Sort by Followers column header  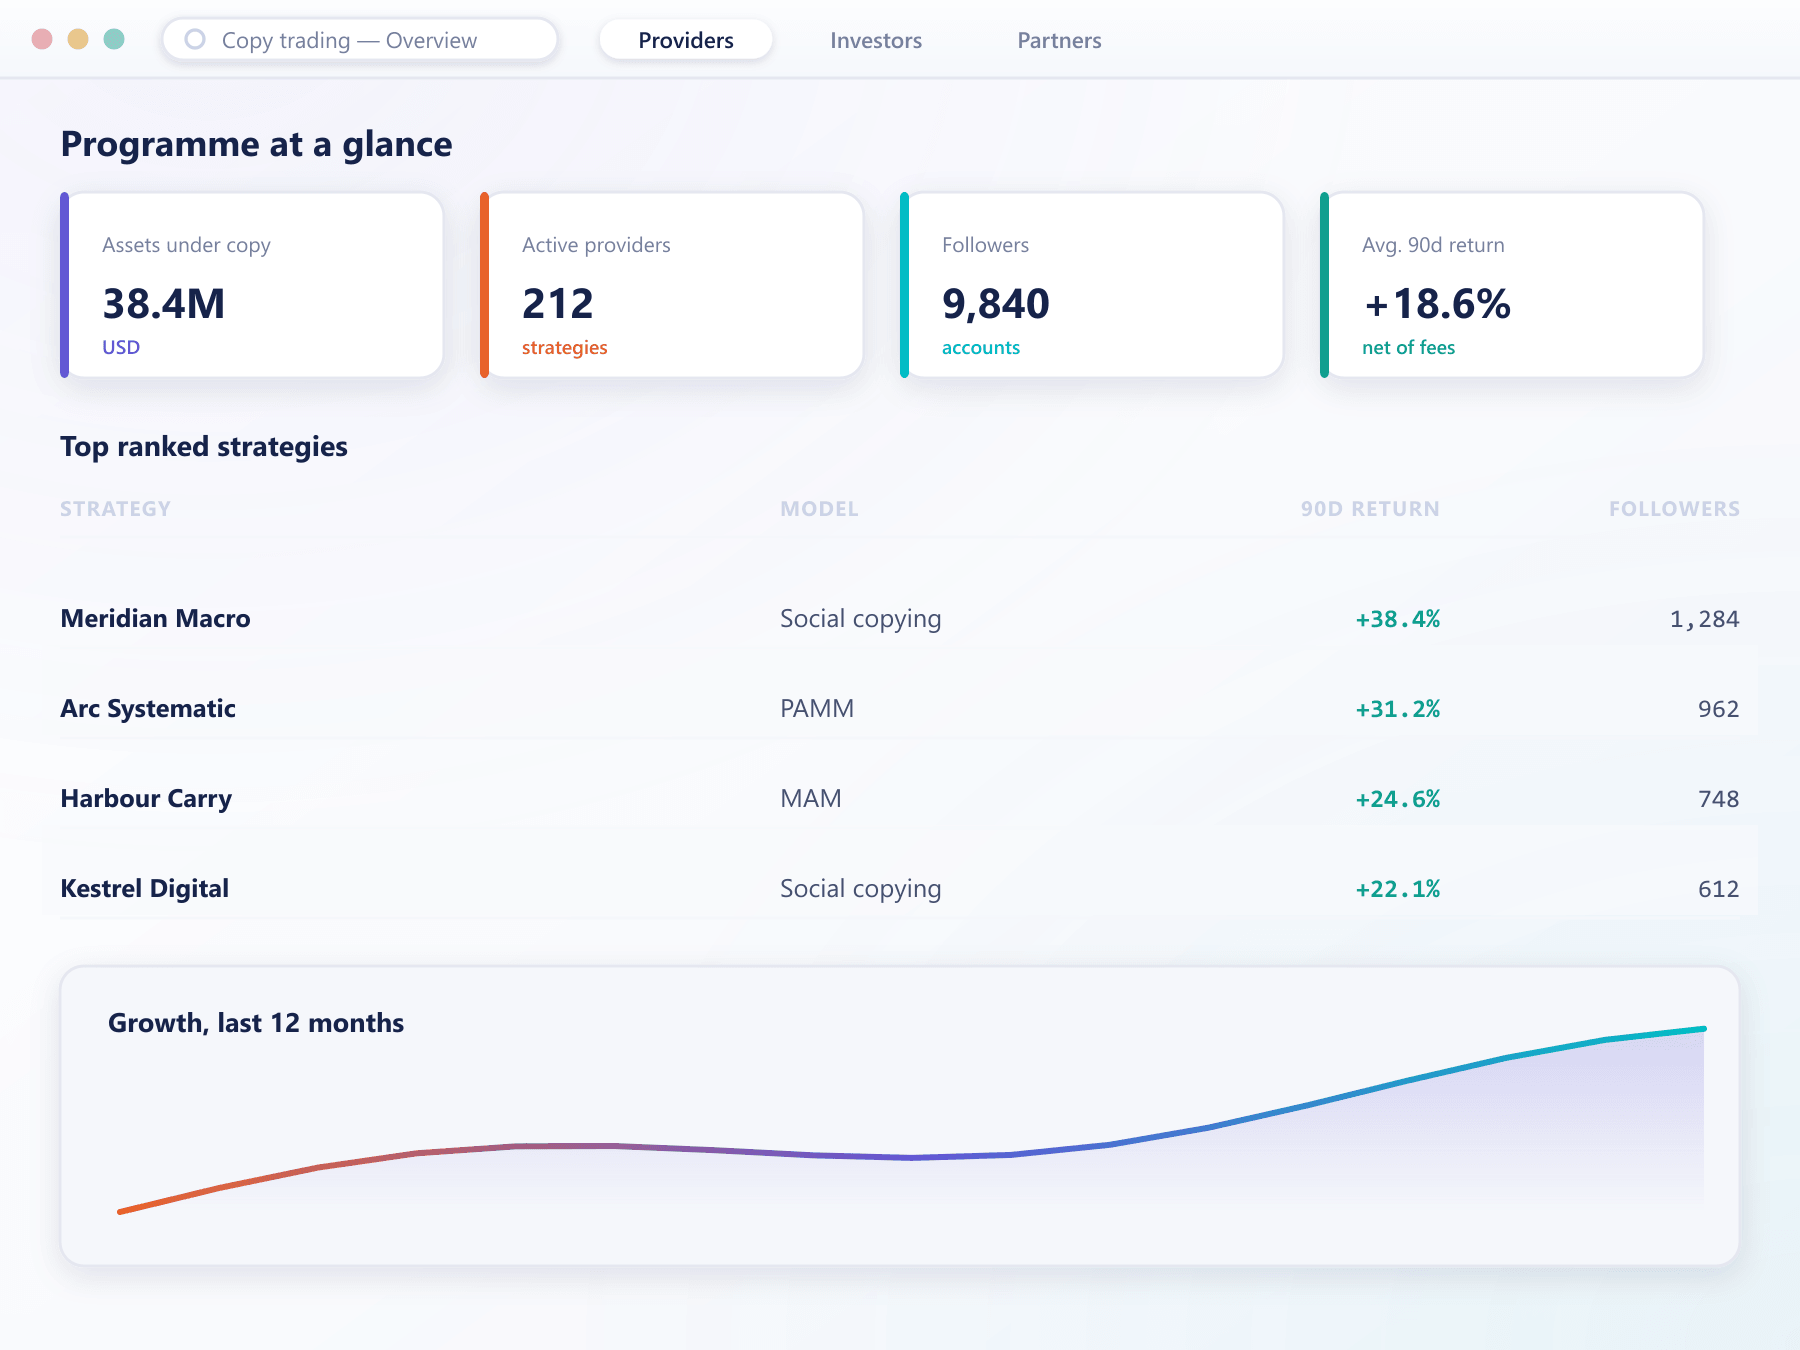coord(1674,509)
